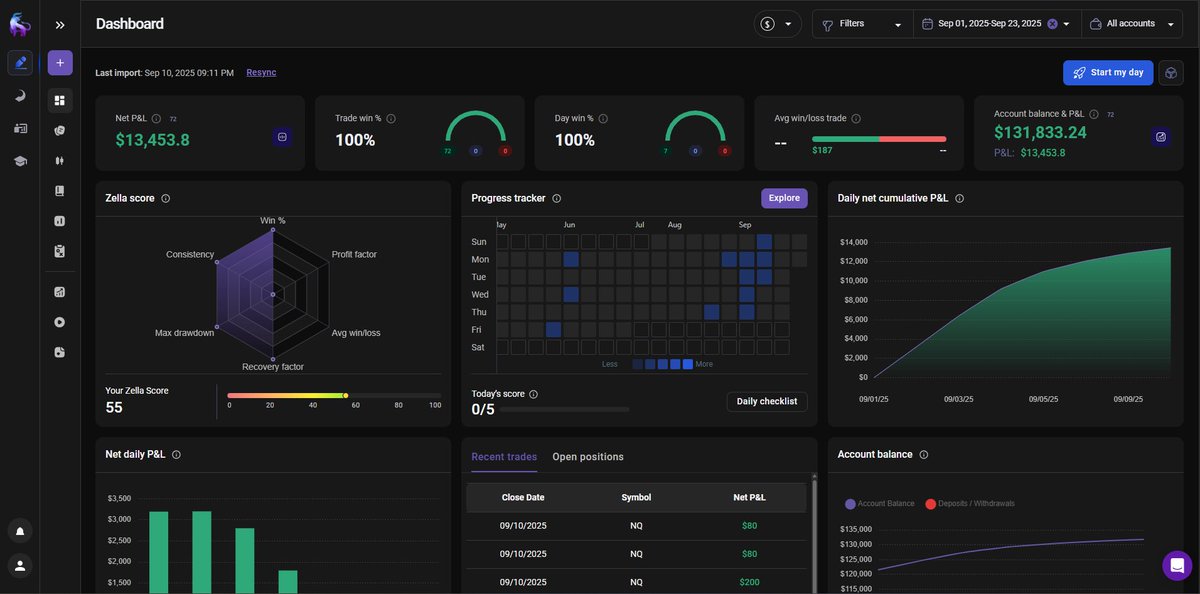Click the Close Date column header
The width and height of the screenshot is (1200, 594).
pyautogui.click(x=523, y=497)
